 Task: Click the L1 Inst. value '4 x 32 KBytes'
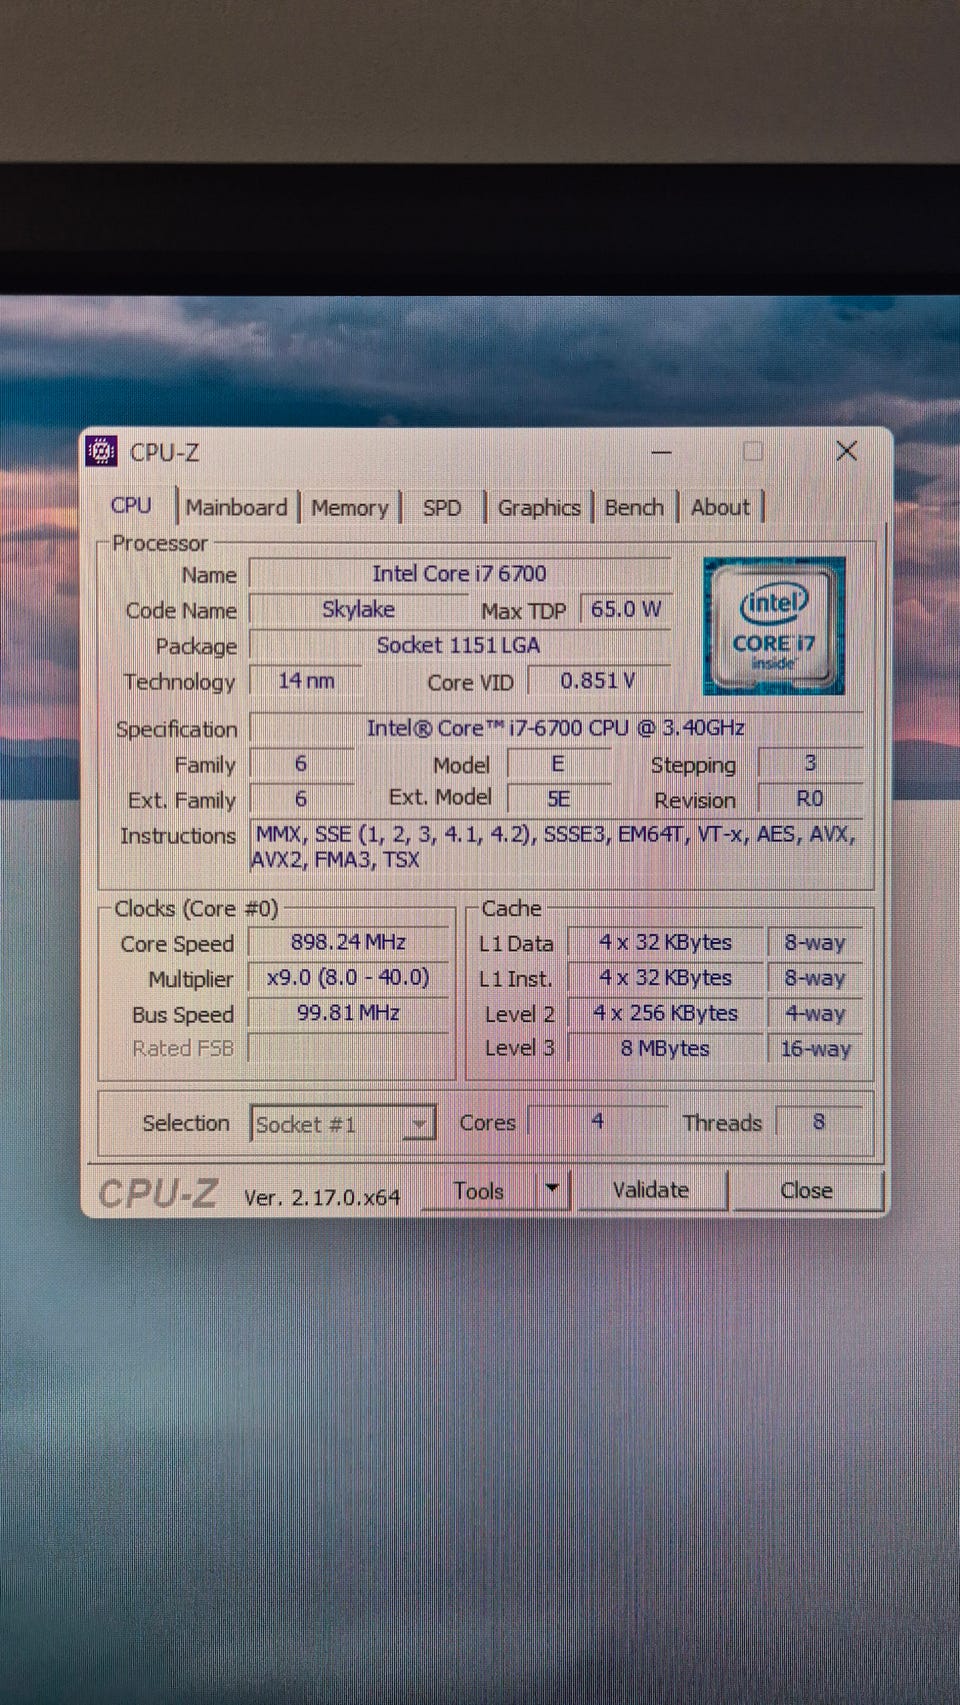(665, 978)
